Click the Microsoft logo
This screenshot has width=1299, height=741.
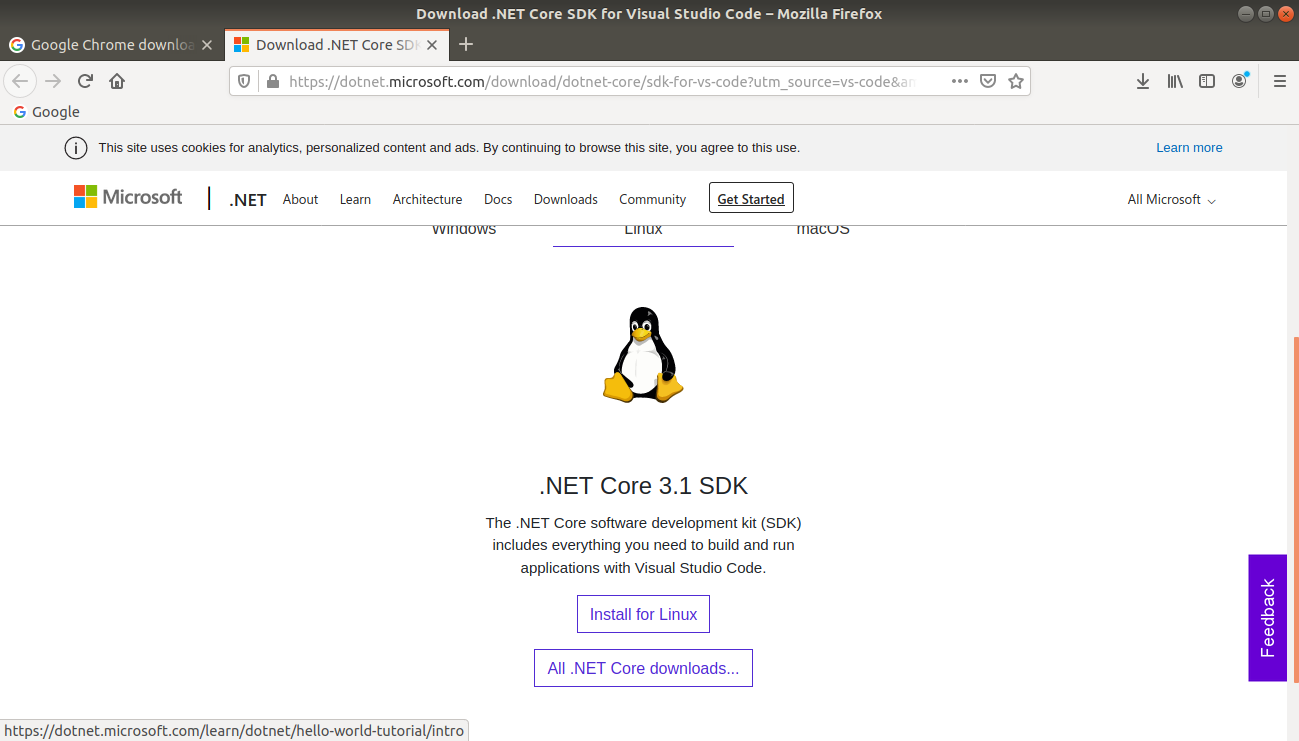pos(128,197)
